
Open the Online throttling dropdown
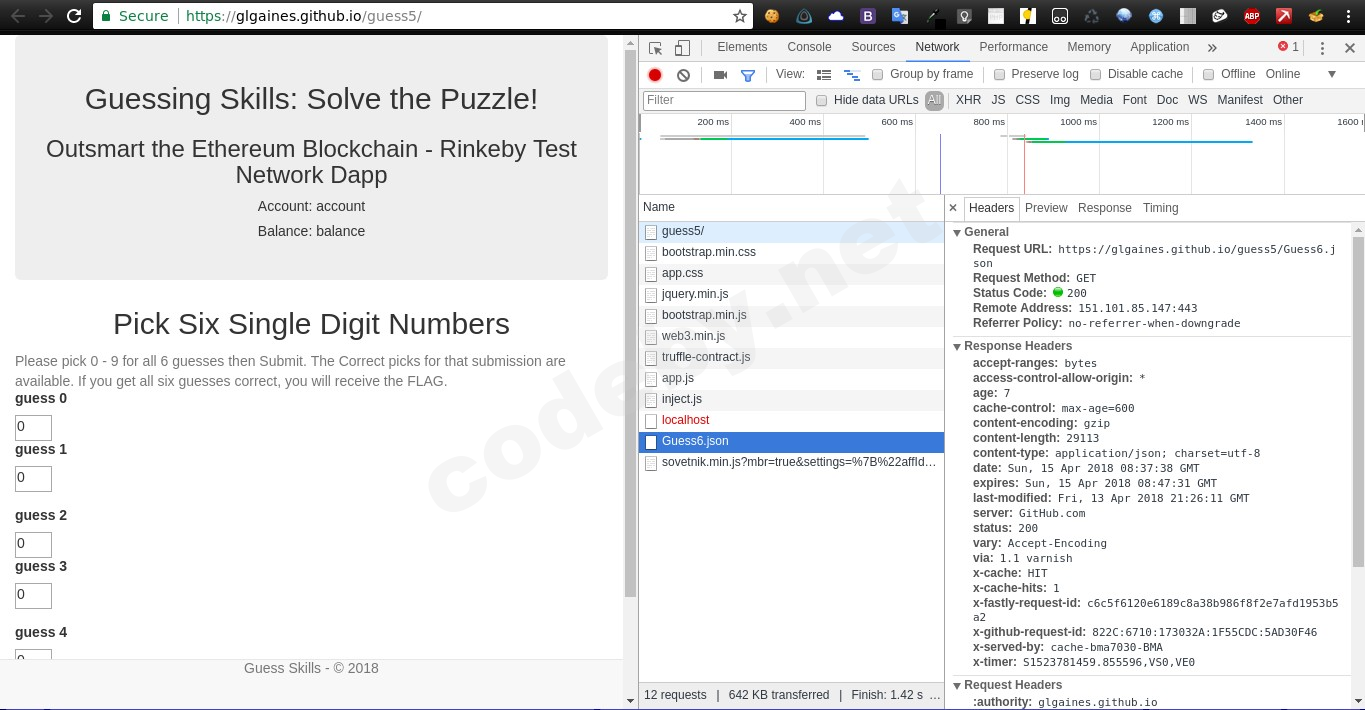point(1301,75)
